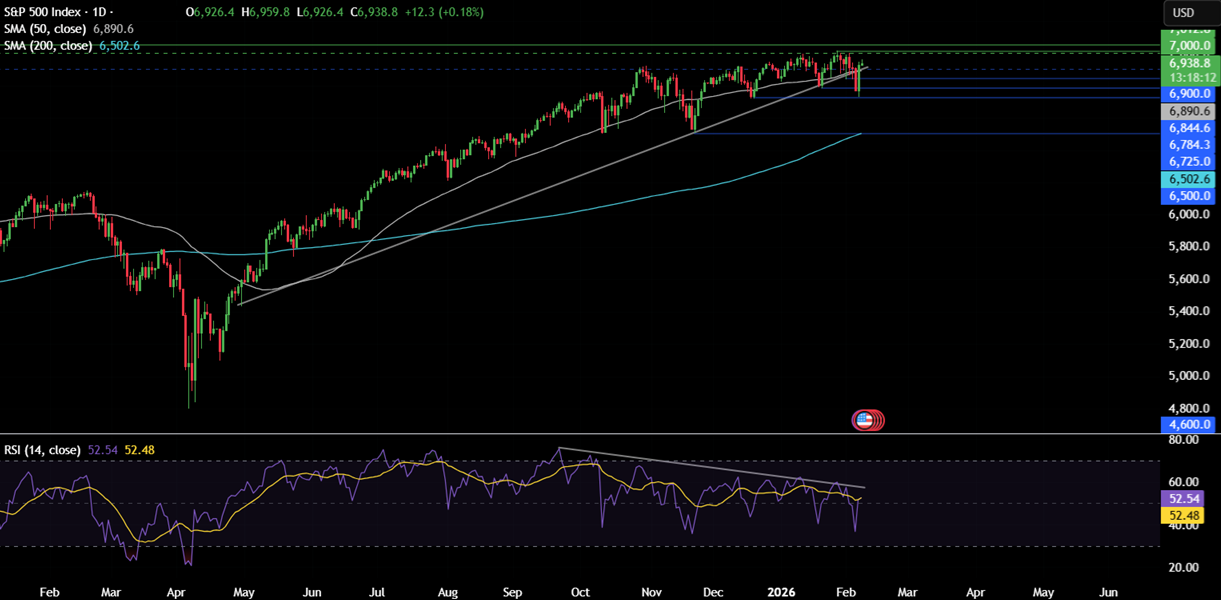The width and height of the screenshot is (1221, 600).
Task: Click the 7,000.0 green resistance price label
Action: pyautogui.click(x=1188, y=46)
